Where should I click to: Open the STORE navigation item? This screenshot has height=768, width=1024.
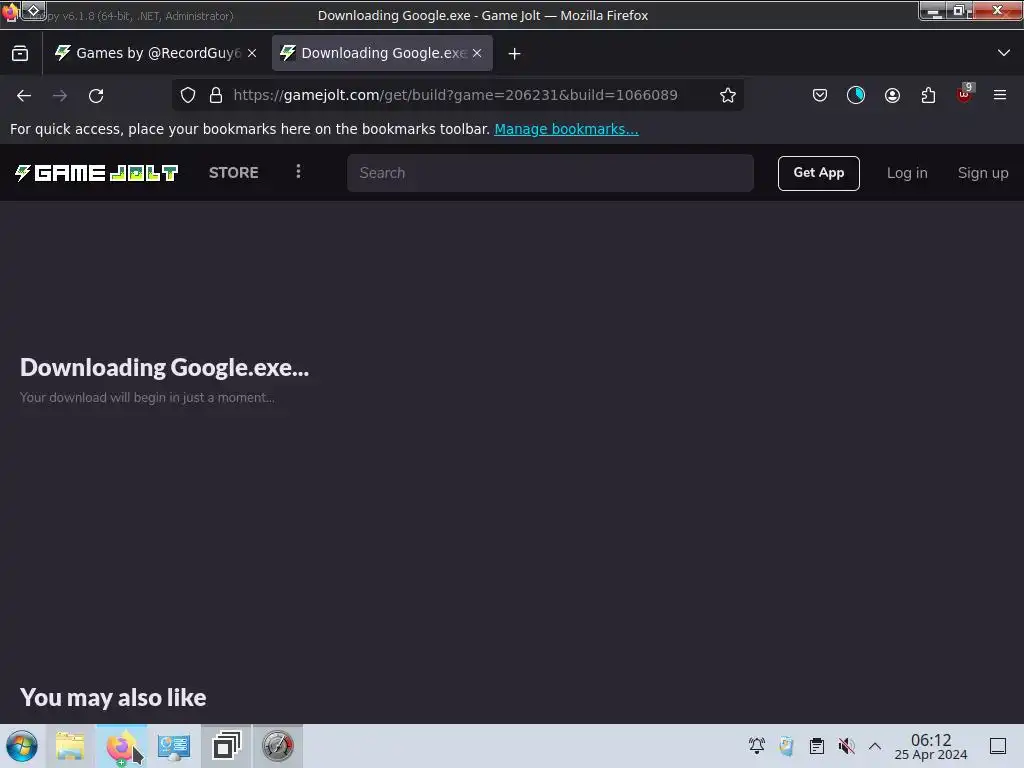tap(234, 173)
